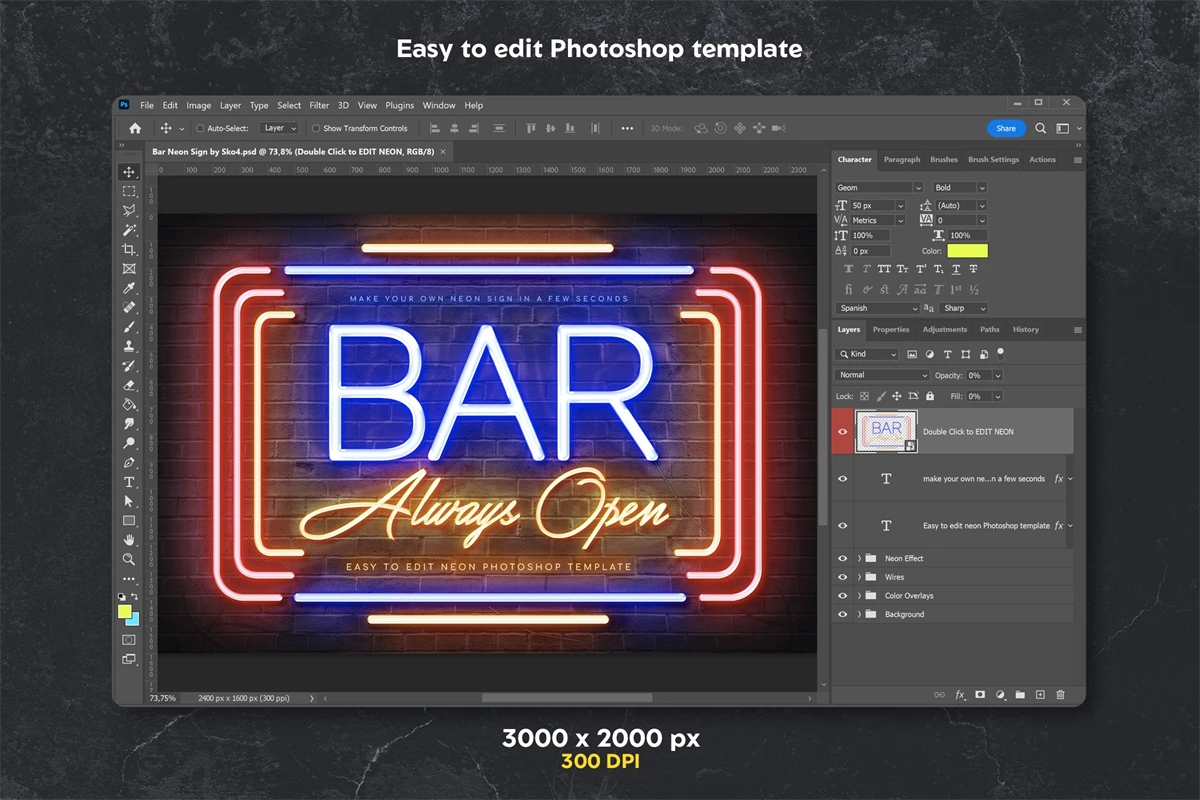The width and height of the screenshot is (1200, 800).
Task: Click the BAR smart object layer thumbnail
Action: [886, 431]
